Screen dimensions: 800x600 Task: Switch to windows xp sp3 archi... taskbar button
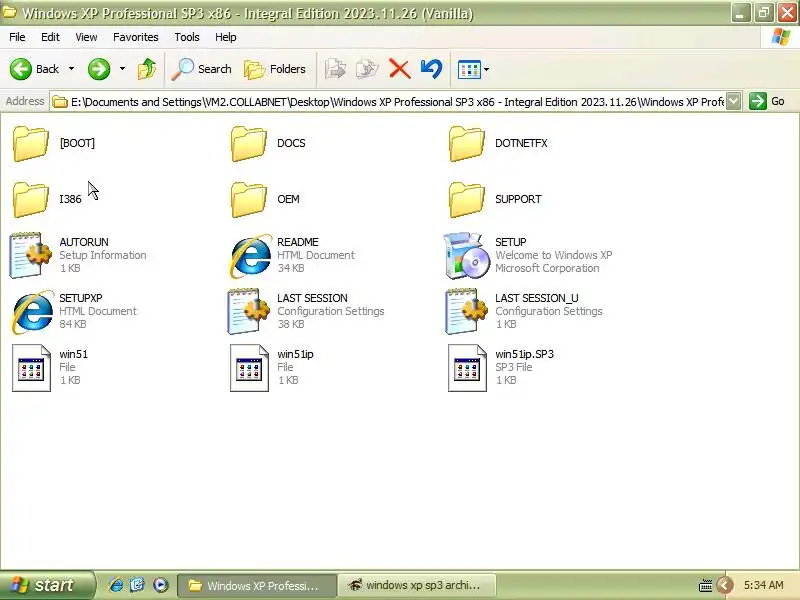pos(417,586)
